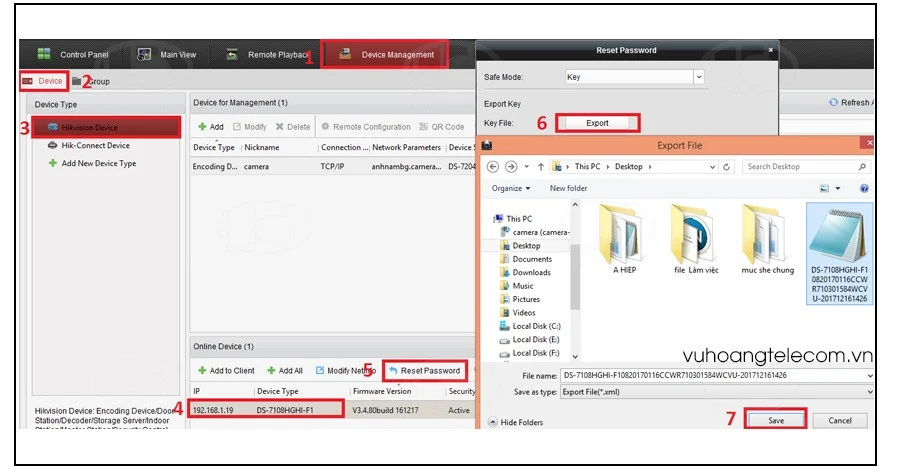Open the Safe Mode Key dropdown
The height and width of the screenshot is (474, 900).
pyautogui.click(x=699, y=77)
